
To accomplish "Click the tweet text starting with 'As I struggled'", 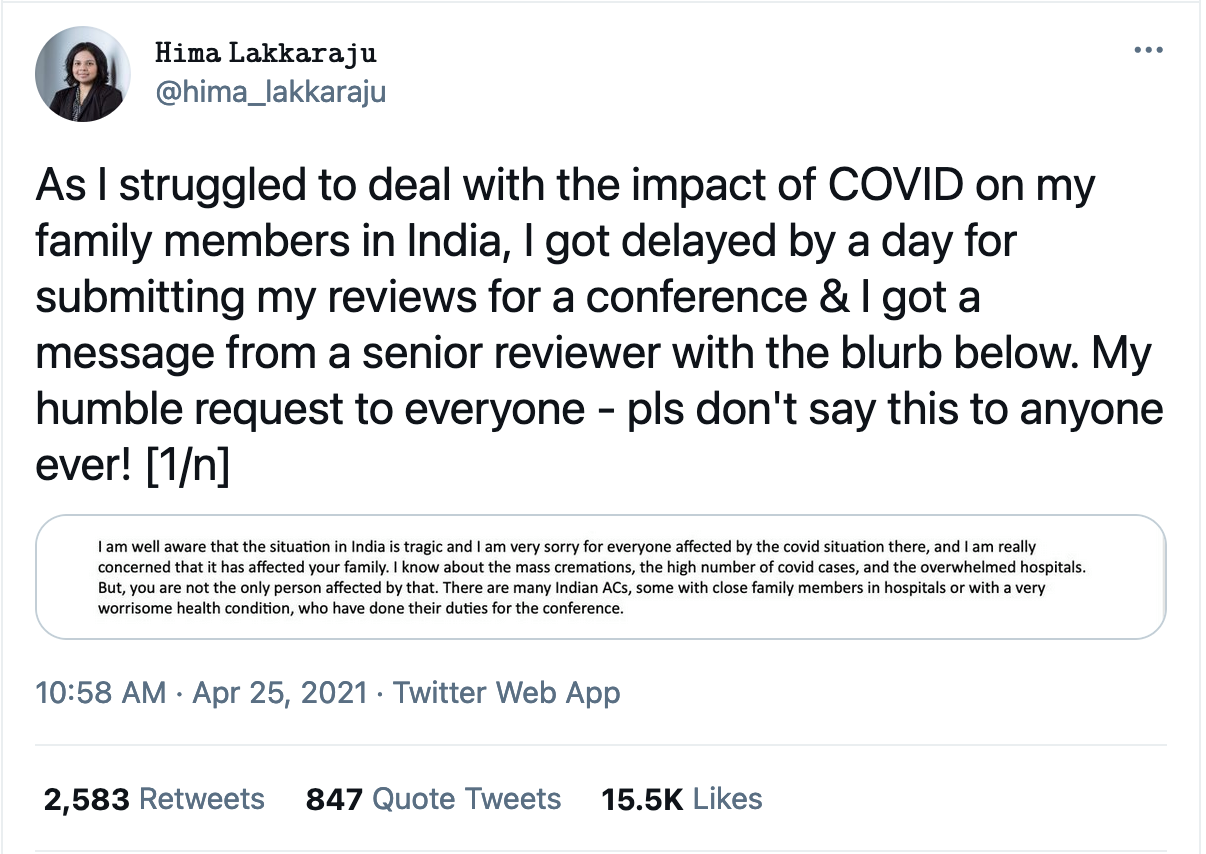I will pos(600,327).
